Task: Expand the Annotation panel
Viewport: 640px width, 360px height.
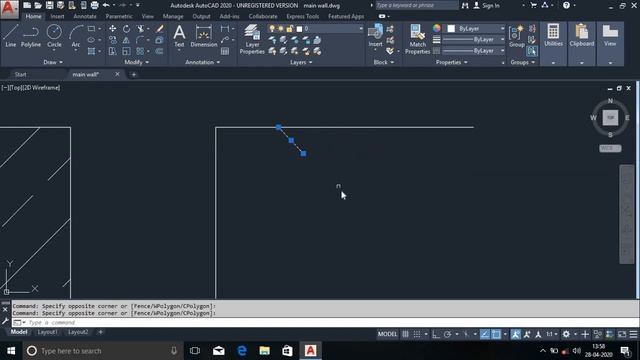Action: tap(202, 62)
